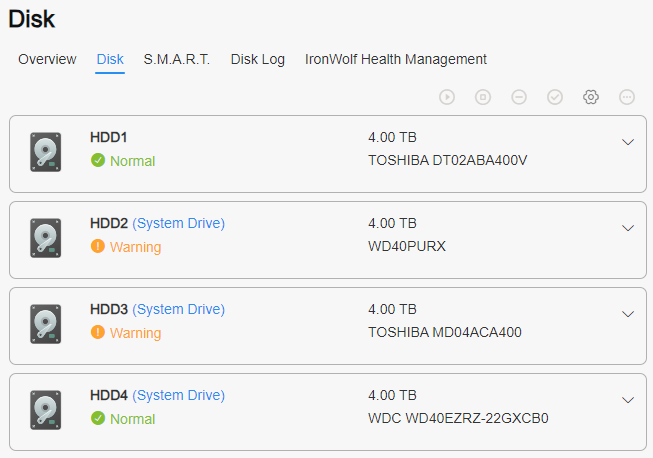Image resolution: width=653 pixels, height=458 pixels.
Task: Click HDD3 4.00 TB capacity
Action: (392, 309)
